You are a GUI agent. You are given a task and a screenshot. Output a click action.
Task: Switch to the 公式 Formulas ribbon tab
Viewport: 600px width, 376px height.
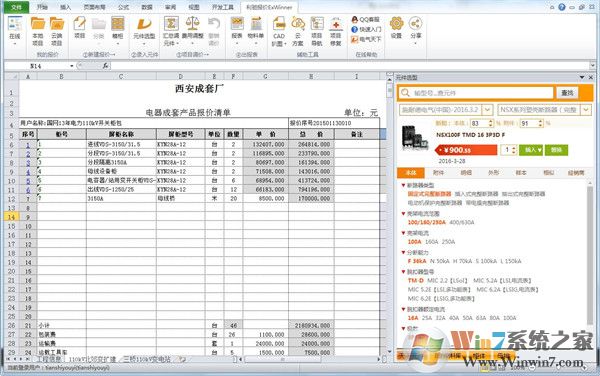point(123,7)
